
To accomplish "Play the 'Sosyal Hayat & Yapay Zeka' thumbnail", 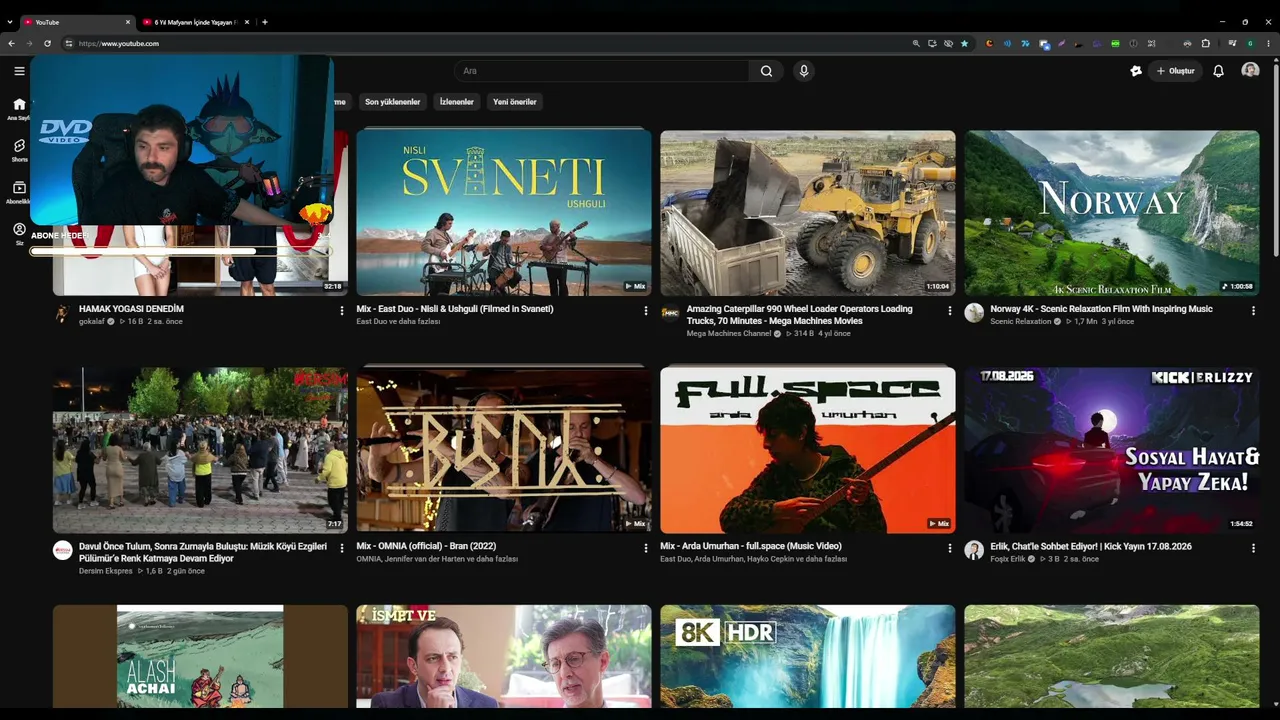I will pyautogui.click(x=1112, y=450).
